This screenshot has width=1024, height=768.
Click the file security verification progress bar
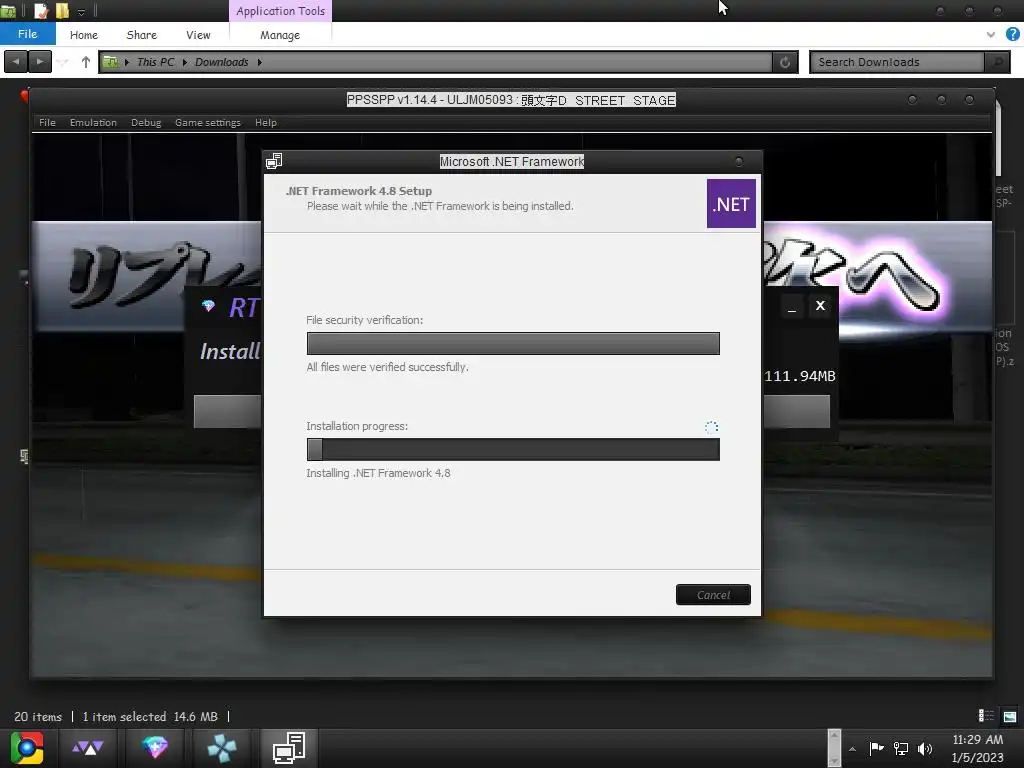513,344
